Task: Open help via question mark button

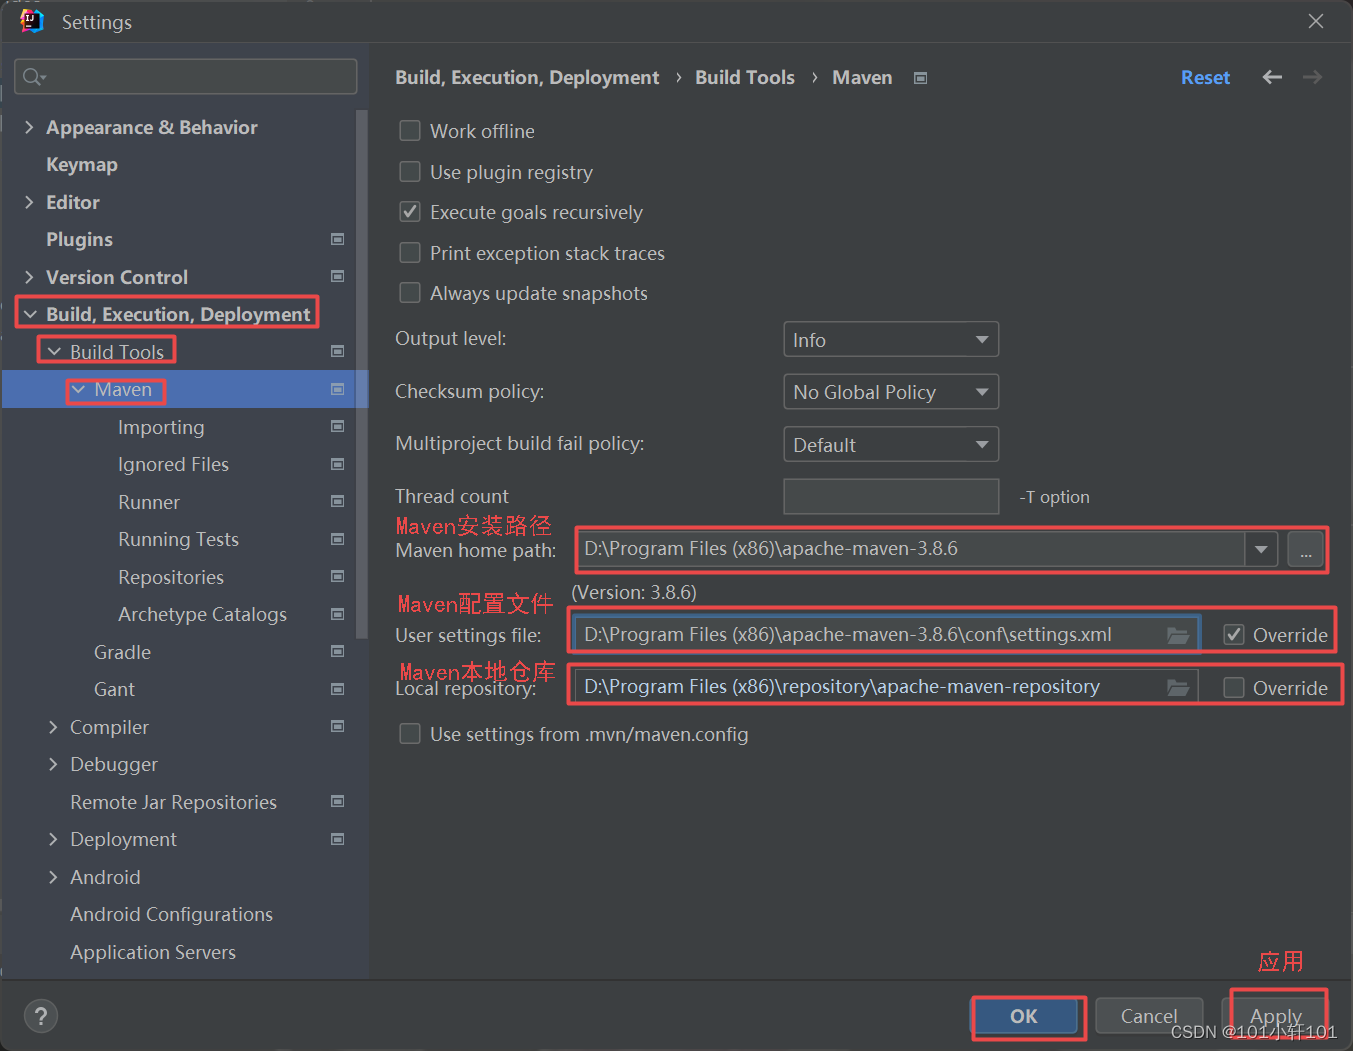Action: [41, 1016]
